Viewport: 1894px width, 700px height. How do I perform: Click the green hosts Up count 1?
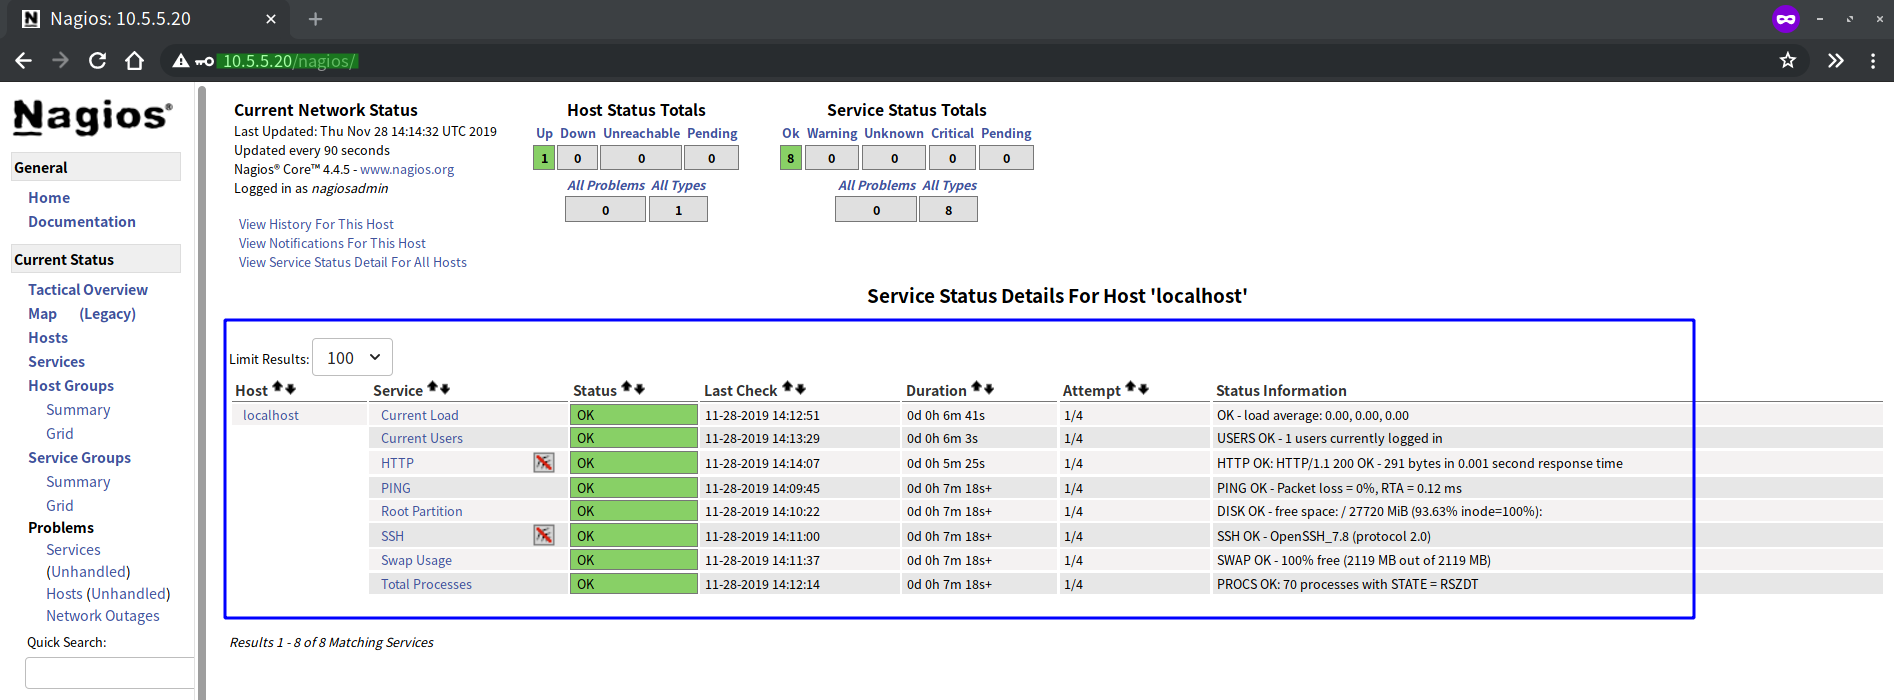point(544,158)
